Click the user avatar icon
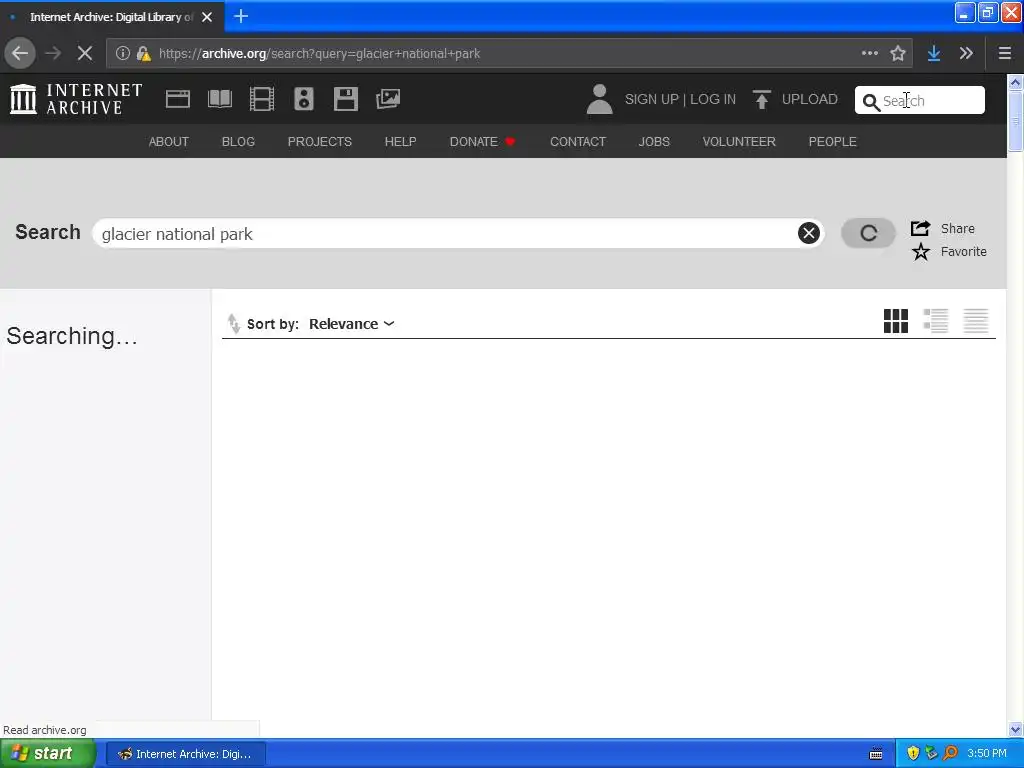The height and width of the screenshot is (768, 1024). point(600,99)
